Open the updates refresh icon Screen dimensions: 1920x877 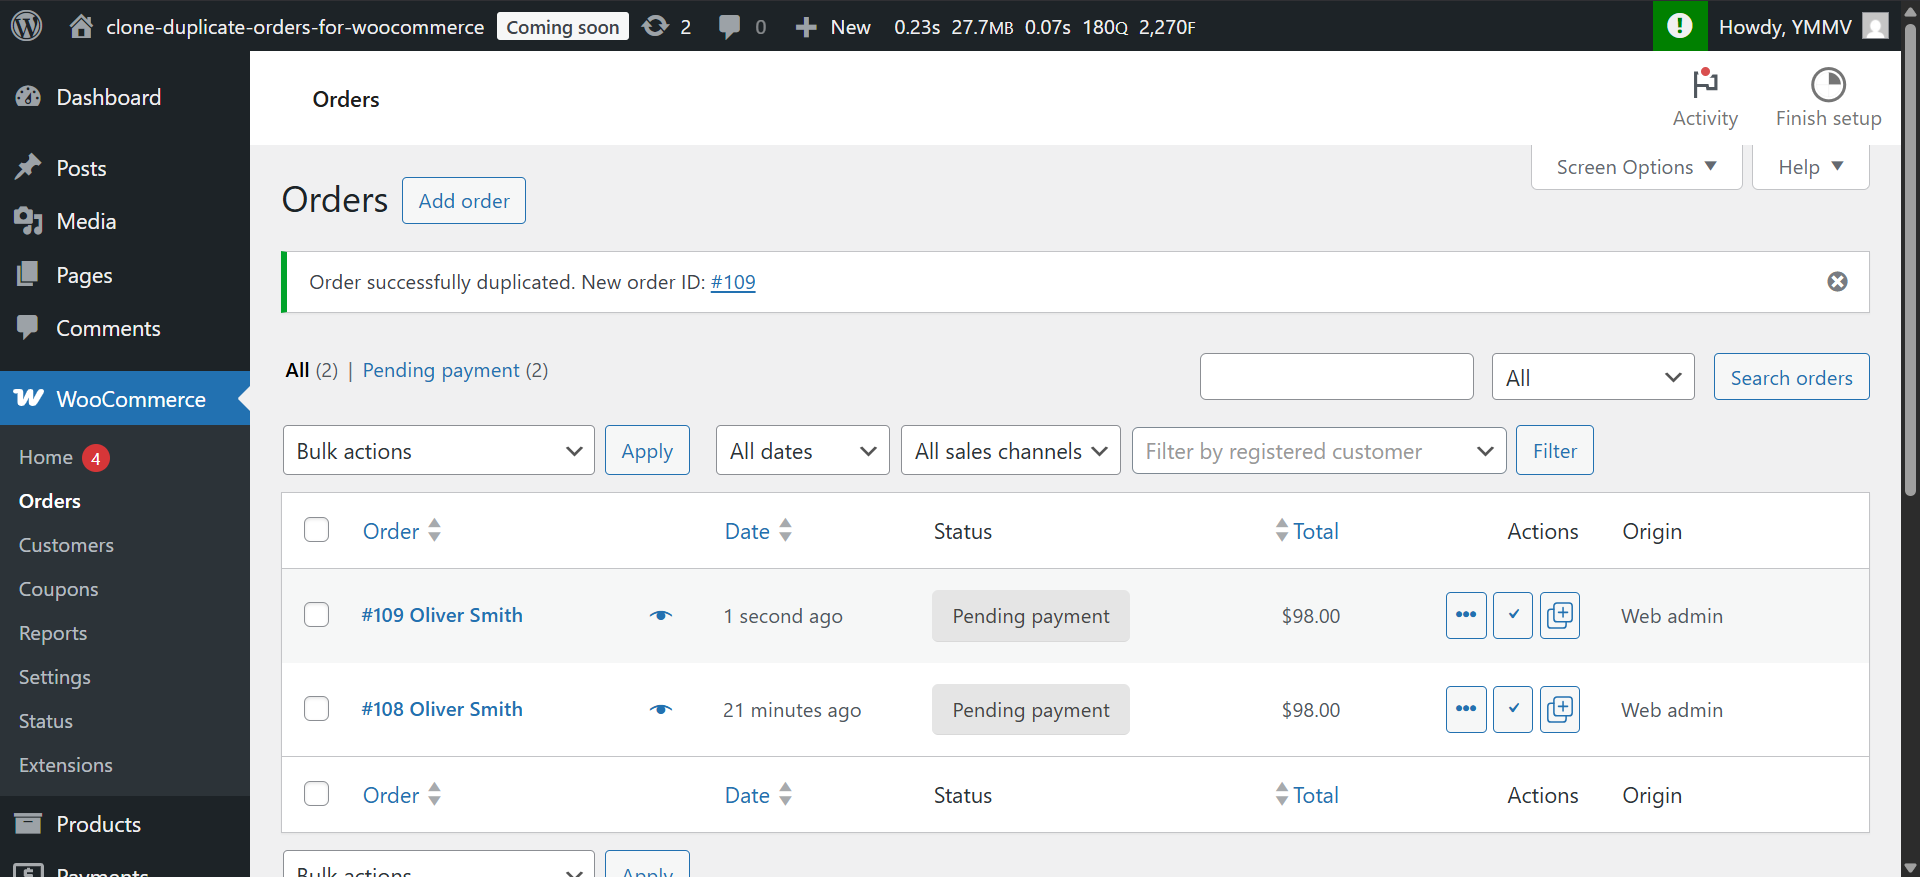click(x=655, y=26)
